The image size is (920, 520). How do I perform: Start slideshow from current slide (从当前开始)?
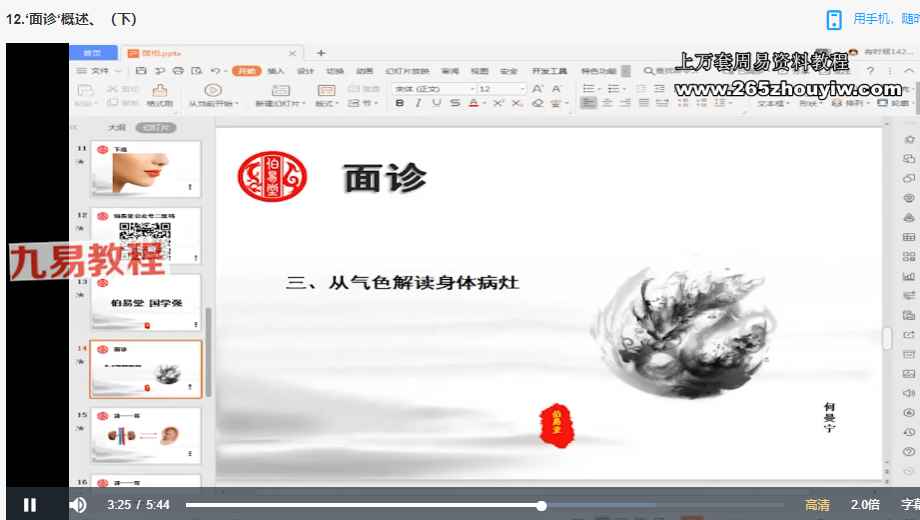213,96
